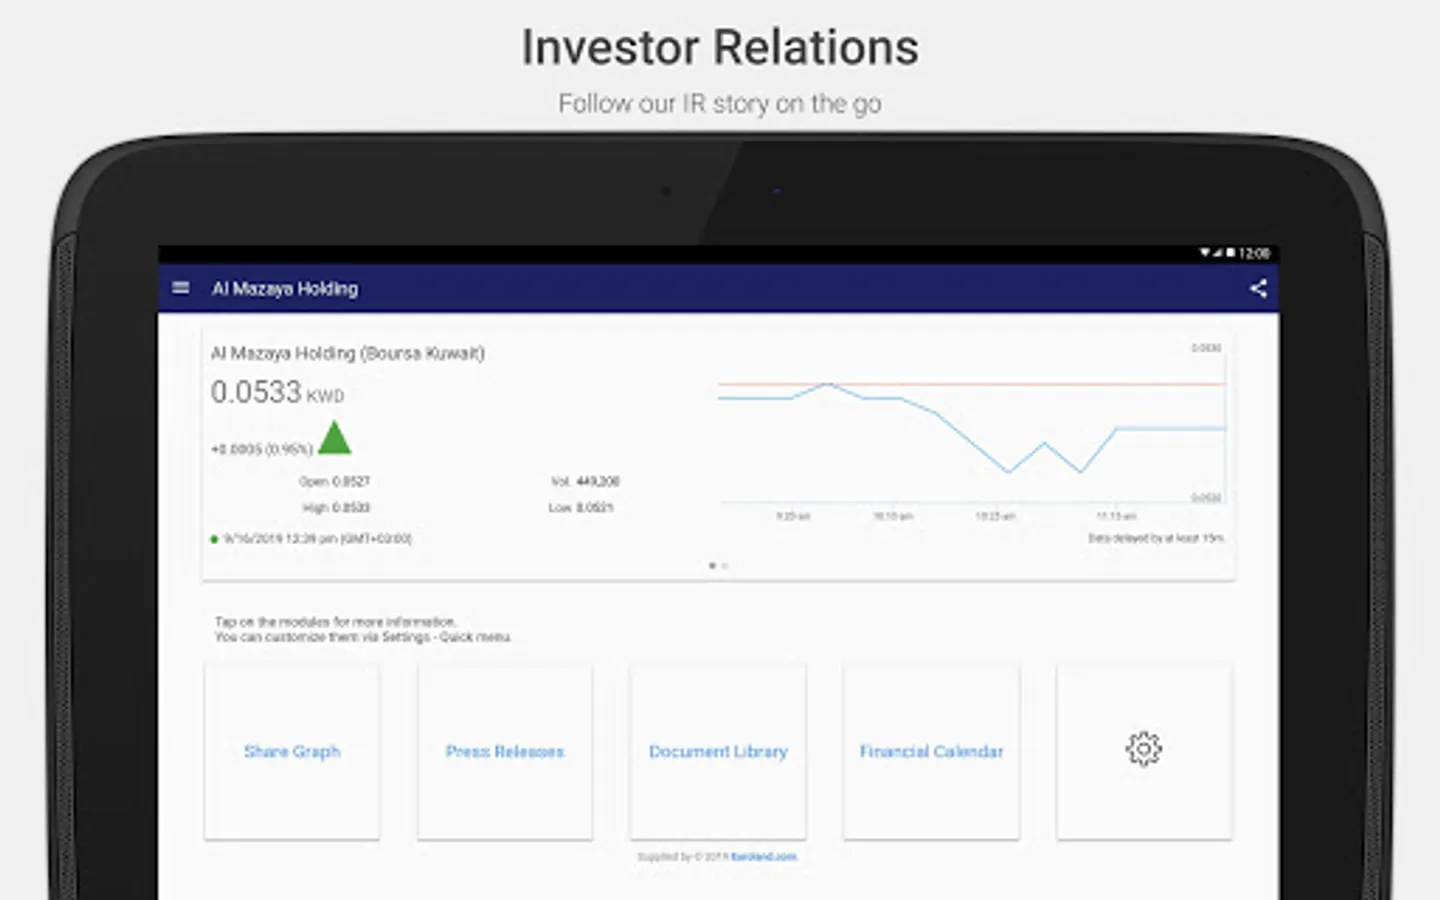1440x900 pixels.
Task: Tap the Al Mazaya Holding (Boursa Kuwait) label
Action: click(x=348, y=353)
